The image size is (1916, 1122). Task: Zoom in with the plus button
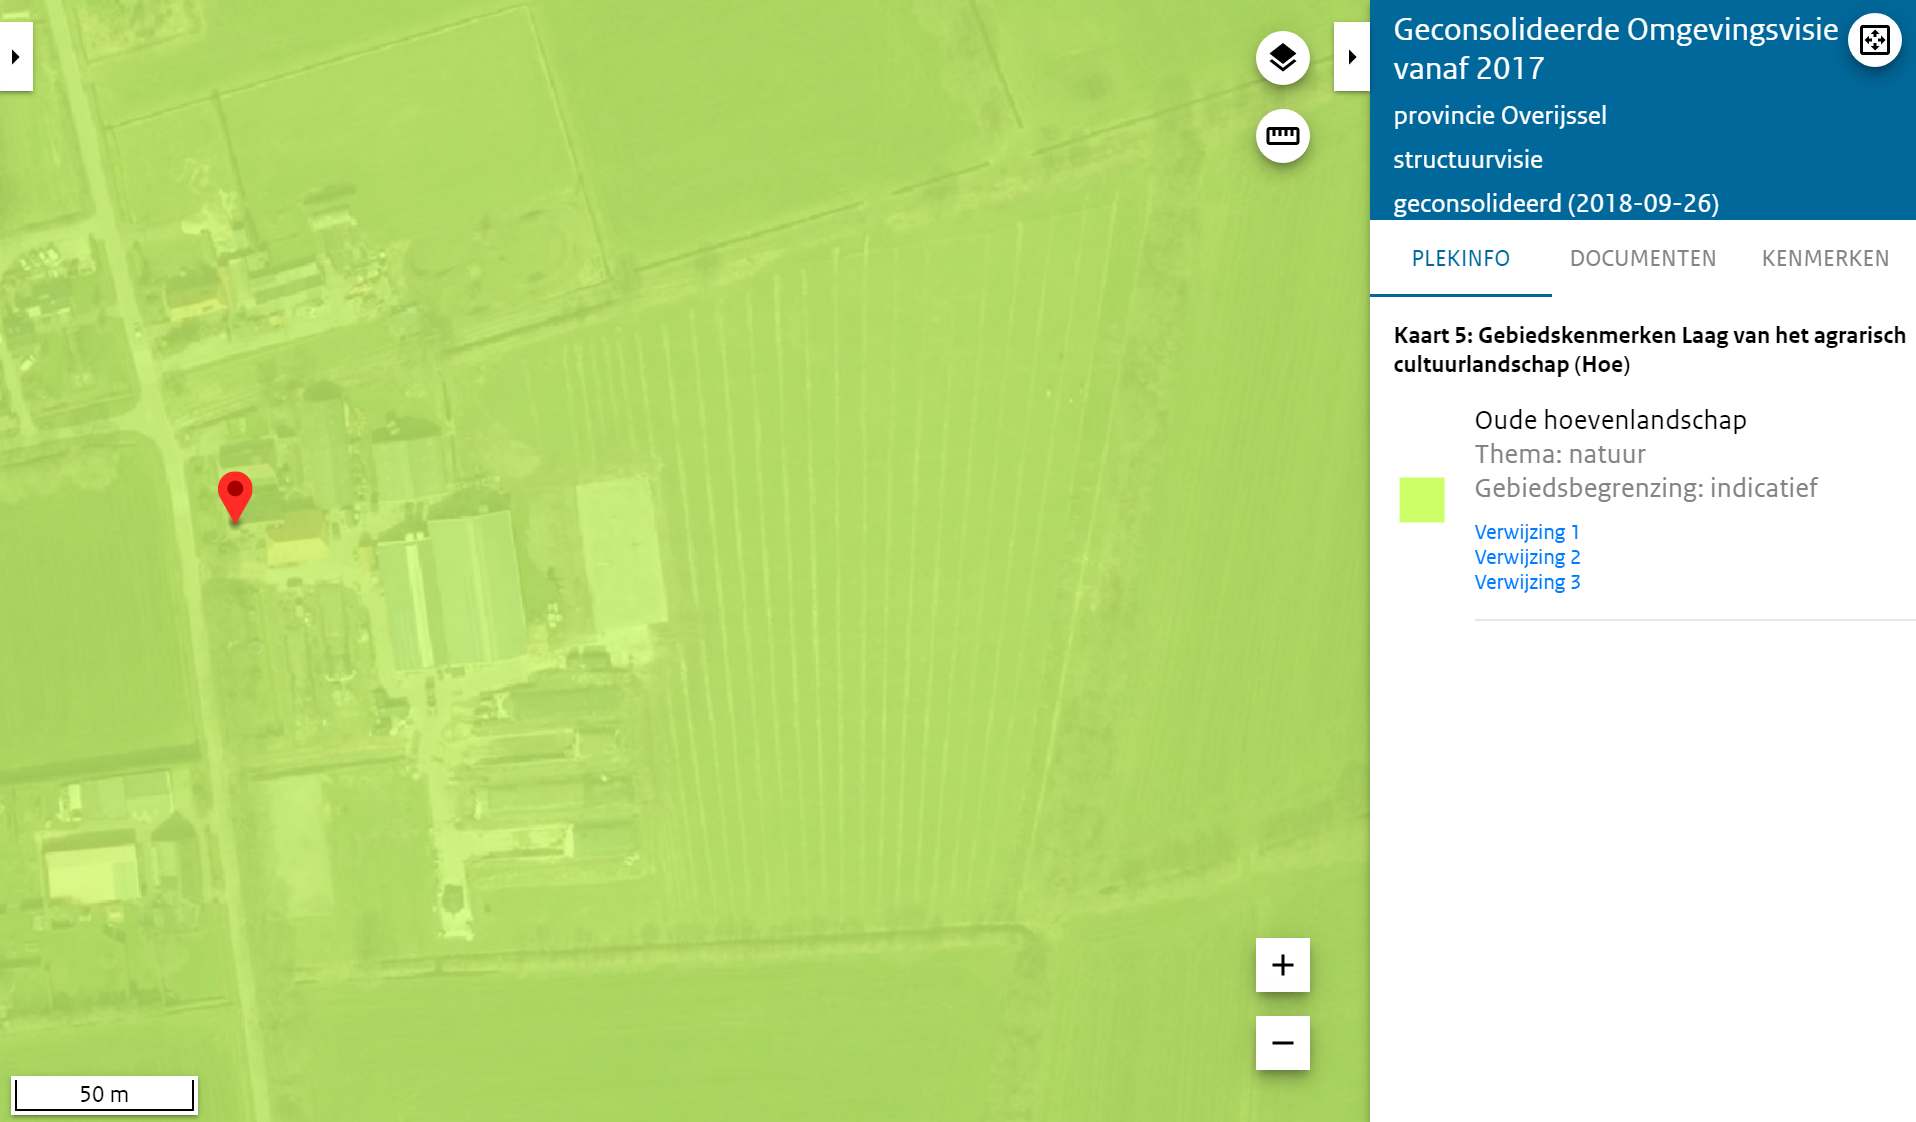tap(1282, 965)
